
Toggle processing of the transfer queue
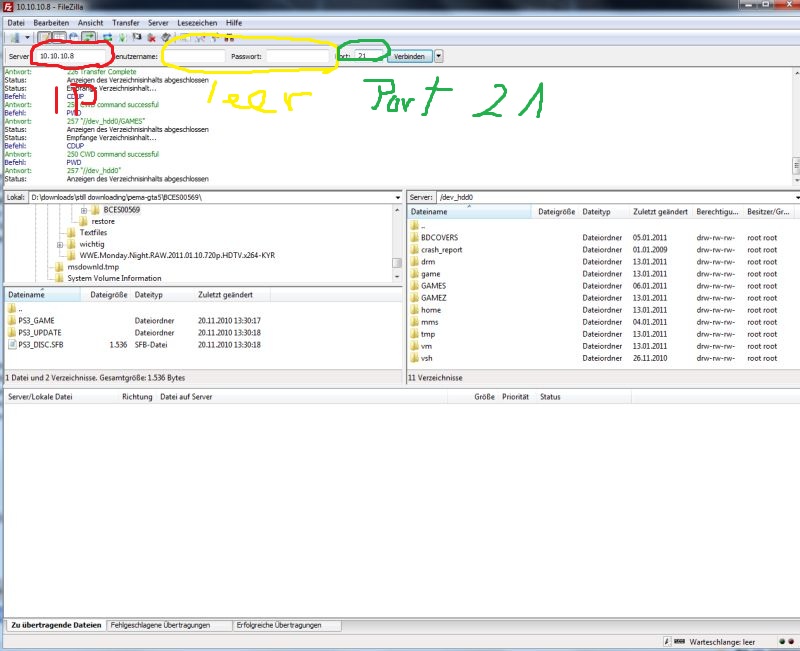point(121,38)
